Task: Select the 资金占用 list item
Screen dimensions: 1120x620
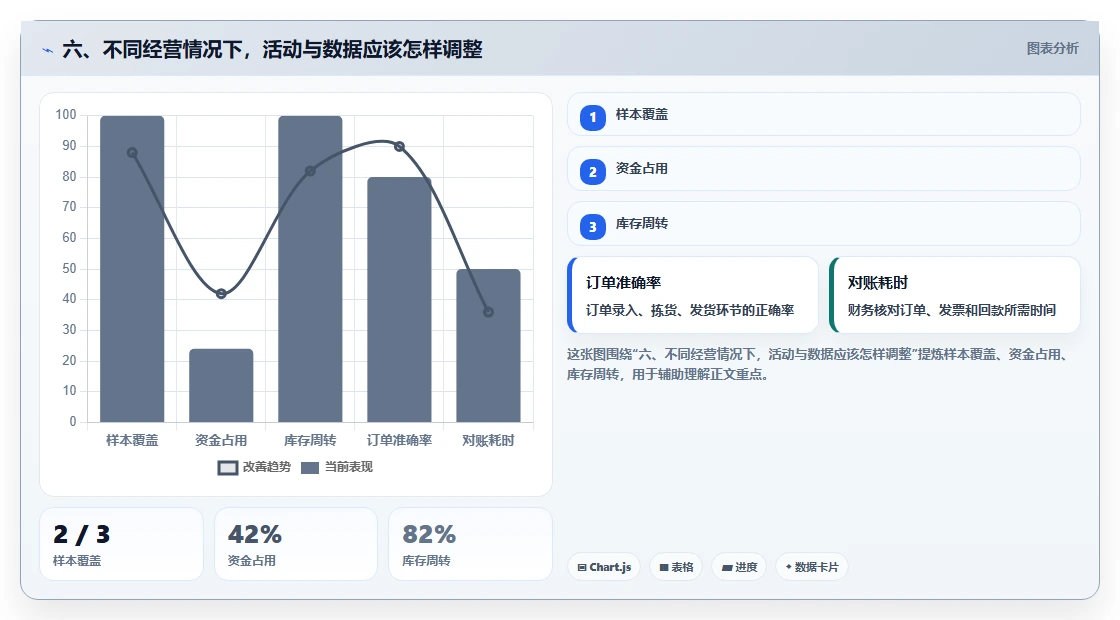Action: click(x=824, y=169)
